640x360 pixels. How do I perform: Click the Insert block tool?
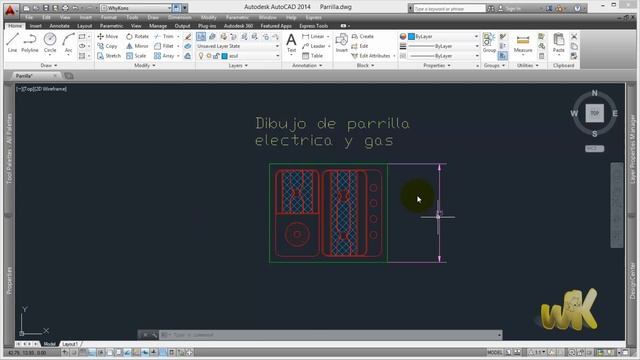[341, 43]
